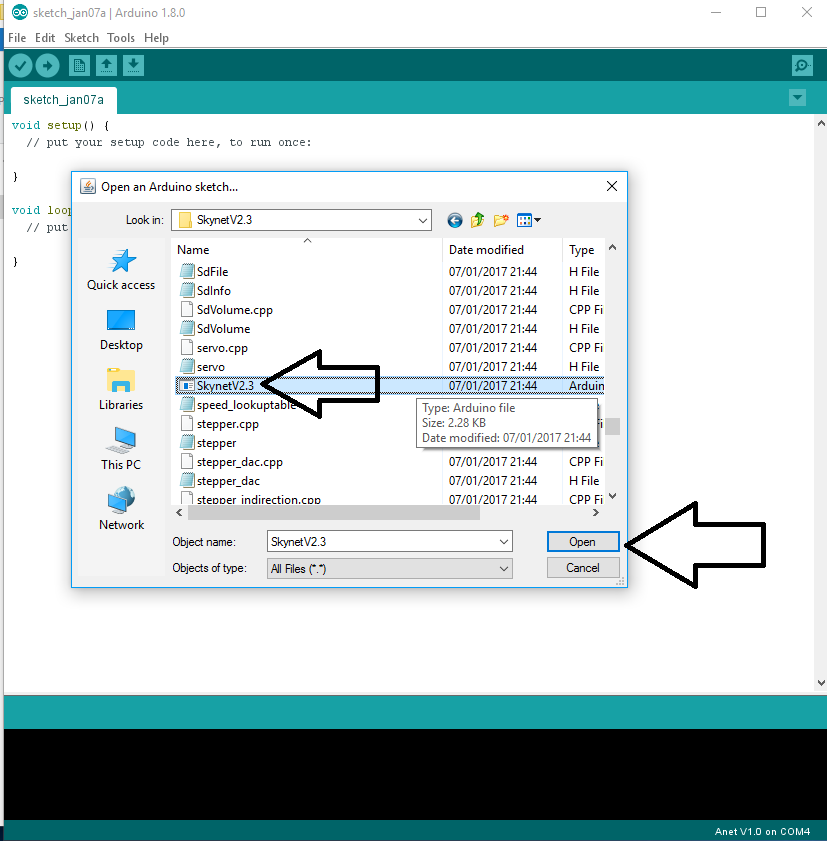Select the speed_lookuptable file
The width and height of the screenshot is (827, 841).
[x=246, y=405]
